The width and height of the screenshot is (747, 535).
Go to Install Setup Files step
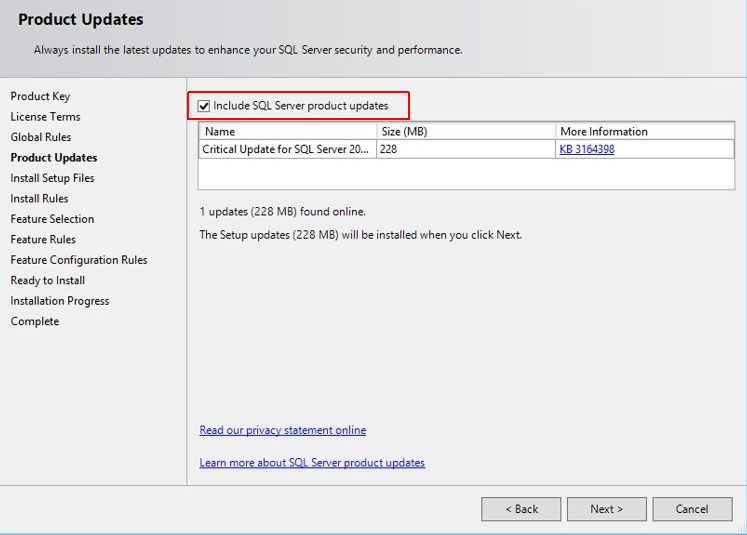point(52,178)
